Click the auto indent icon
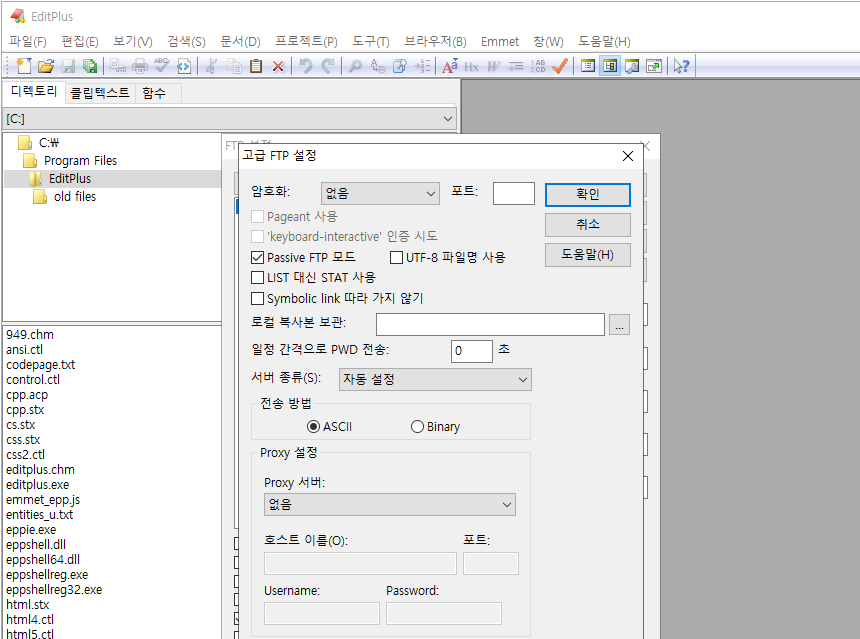Image resolution: width=860 pixels, height=639 pixels. 516,66
